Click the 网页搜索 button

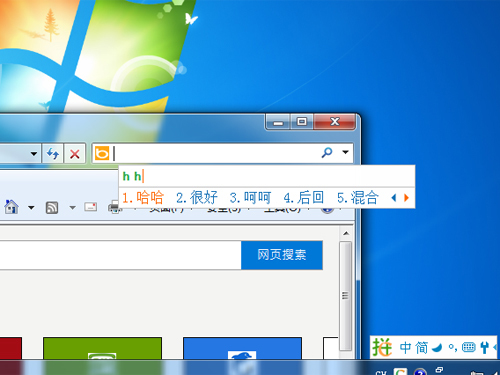[x=282, y=255]
